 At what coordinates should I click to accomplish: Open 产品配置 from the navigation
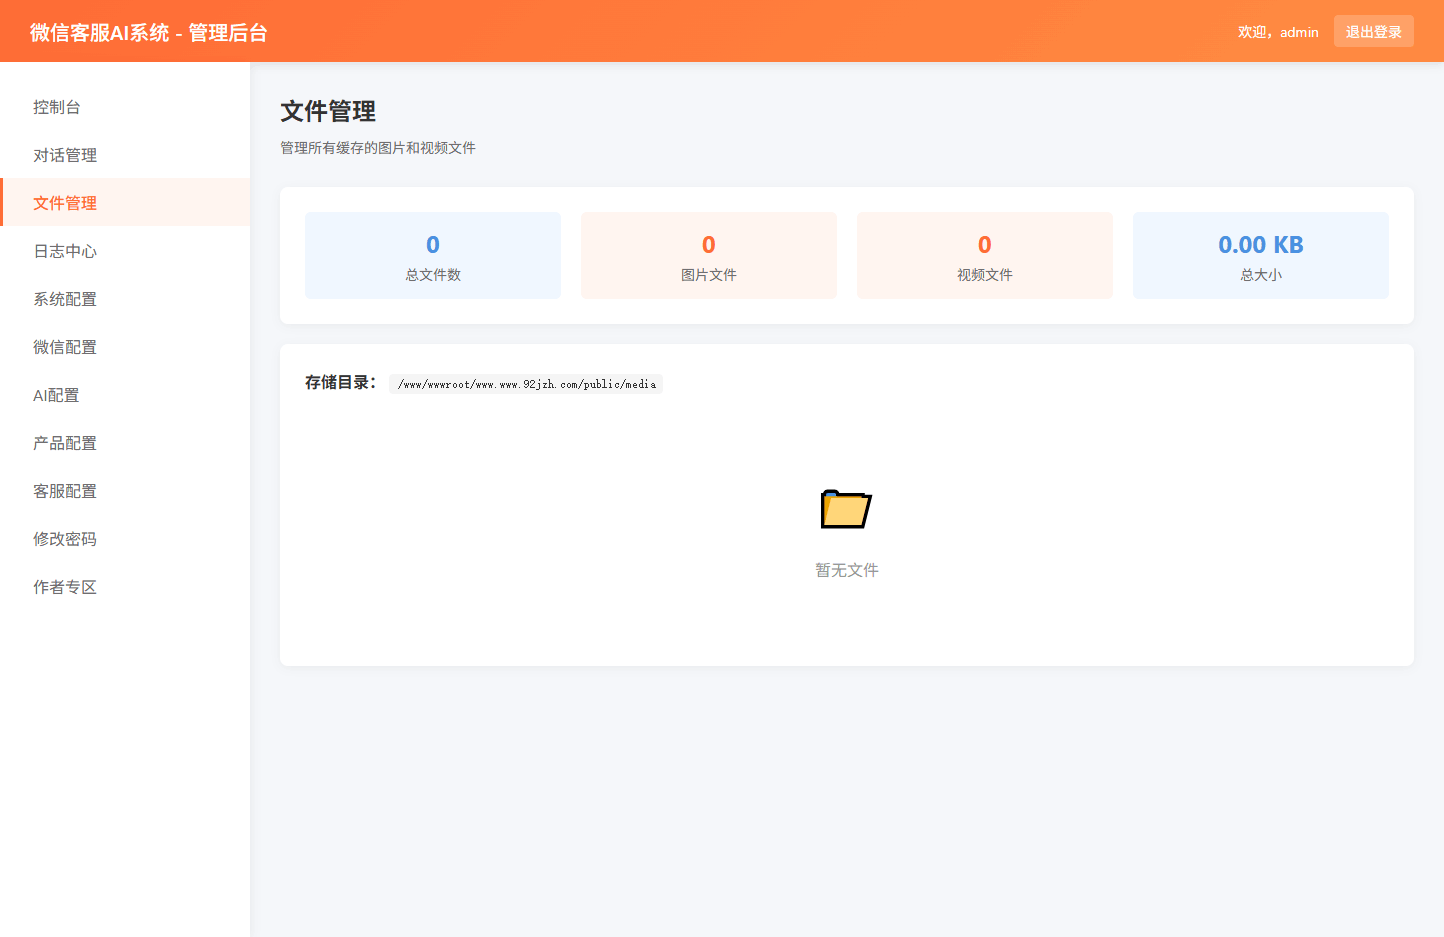(x=63, y=443)
